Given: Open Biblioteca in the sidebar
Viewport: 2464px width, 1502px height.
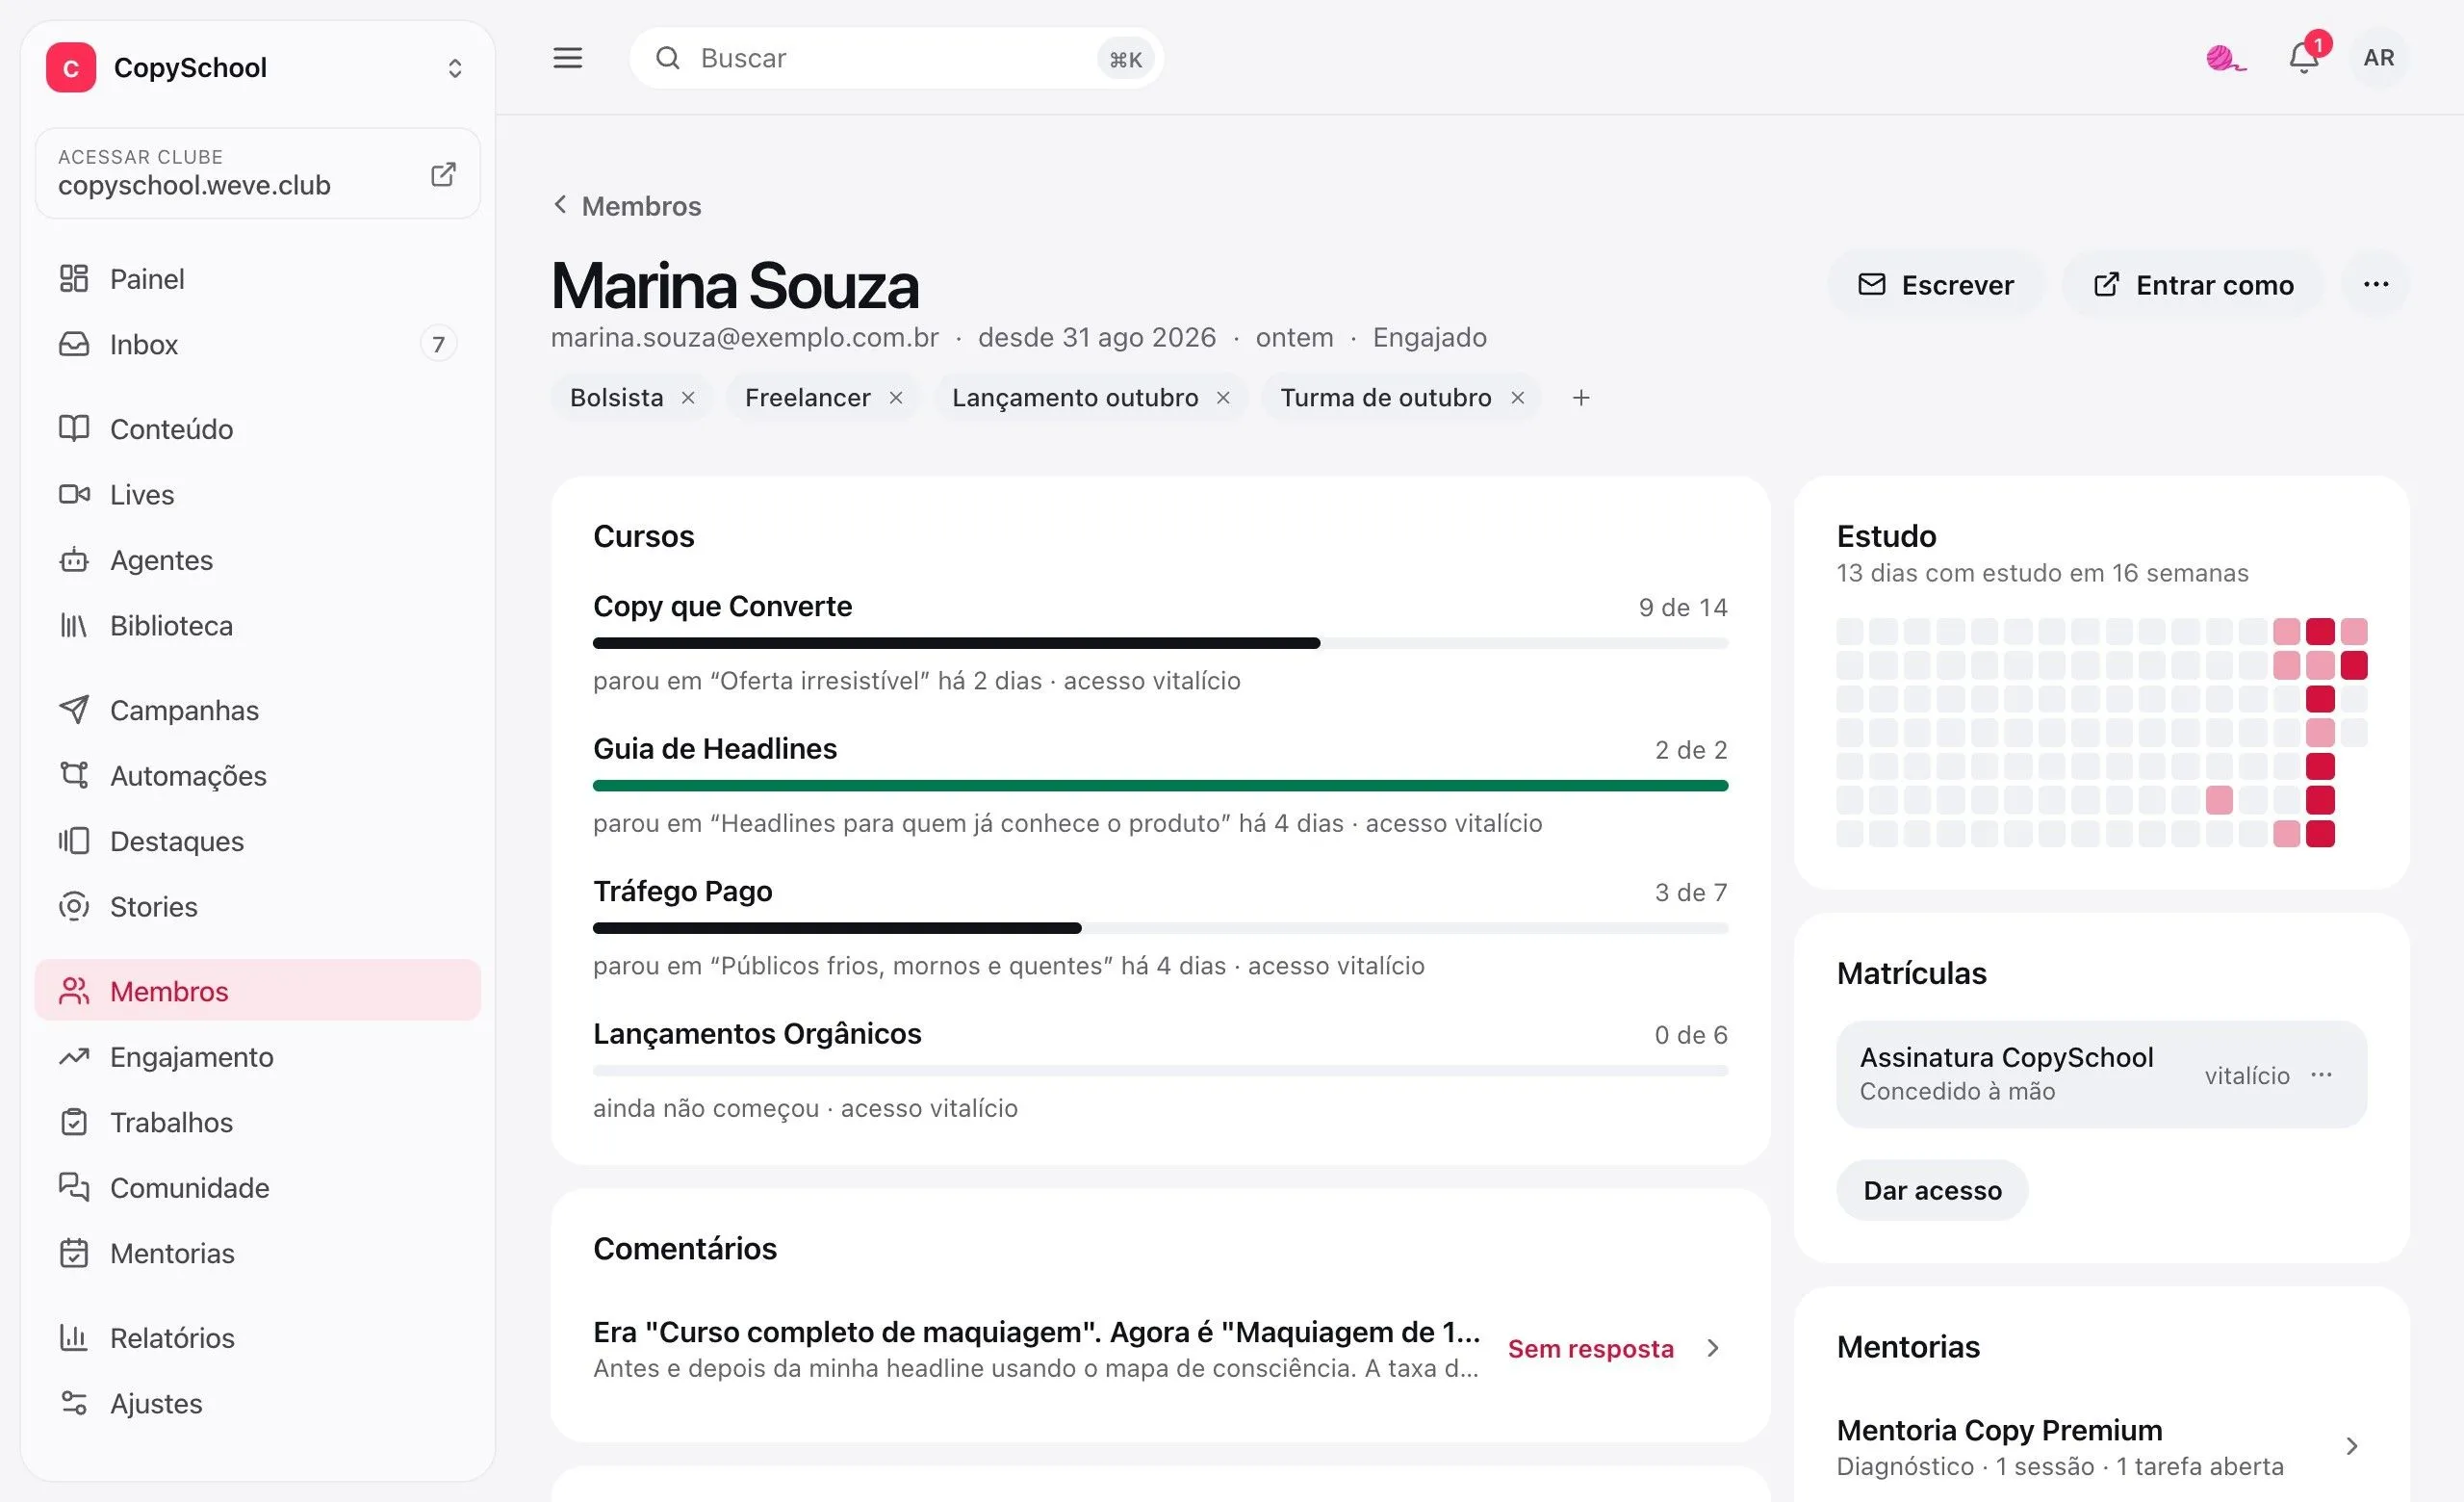Looking at the screenshot, I should [x=257, y=626].
